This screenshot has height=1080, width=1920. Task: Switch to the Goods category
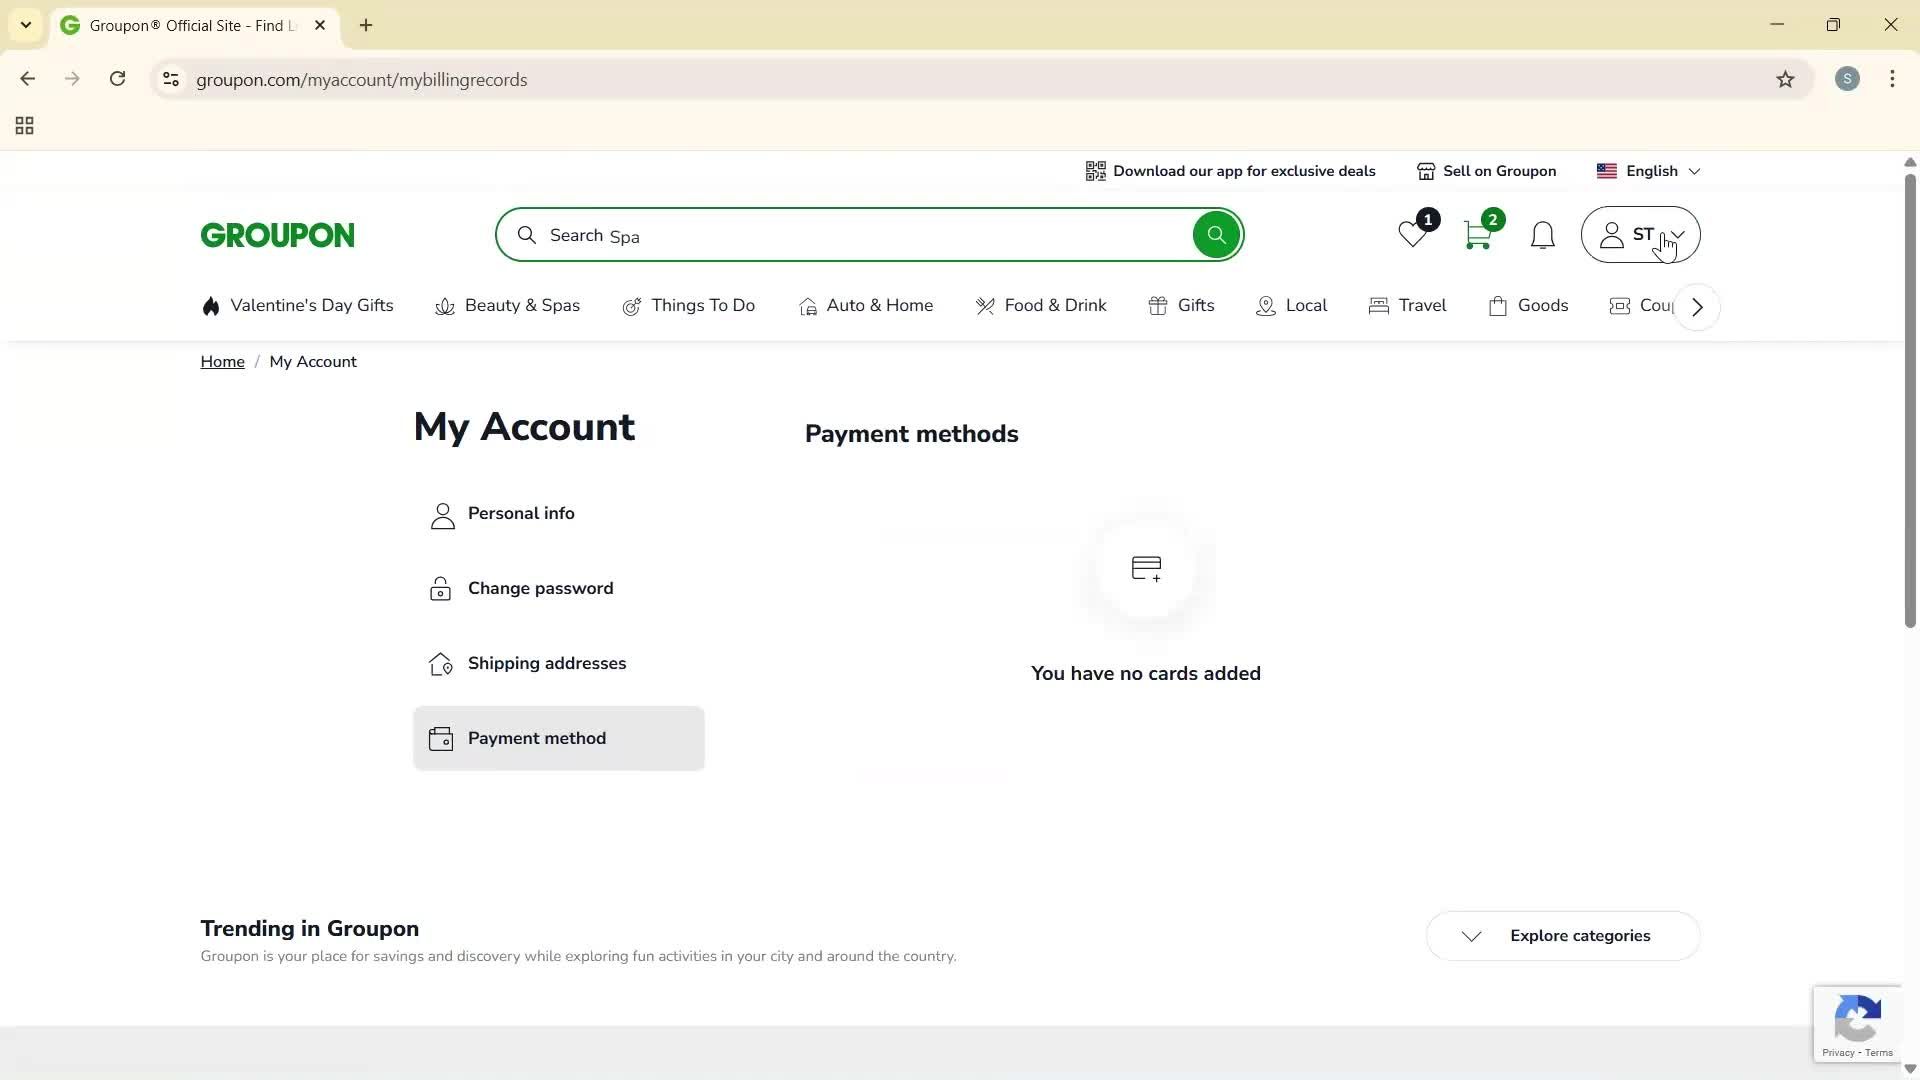click(x=1543, y=306)
